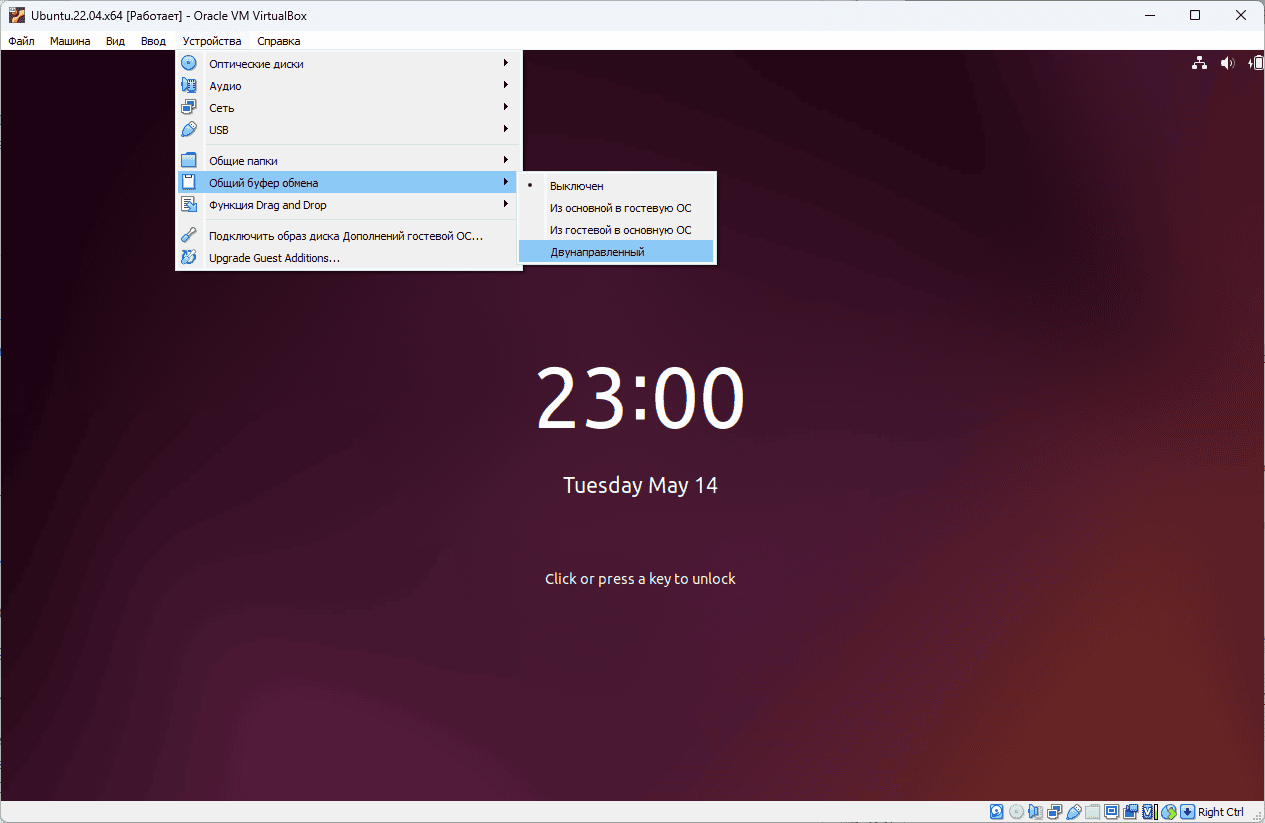The image size is (1265, 823).
Task: Click the Ubuntu battery indicator icon
Action: pos(1255,63)
